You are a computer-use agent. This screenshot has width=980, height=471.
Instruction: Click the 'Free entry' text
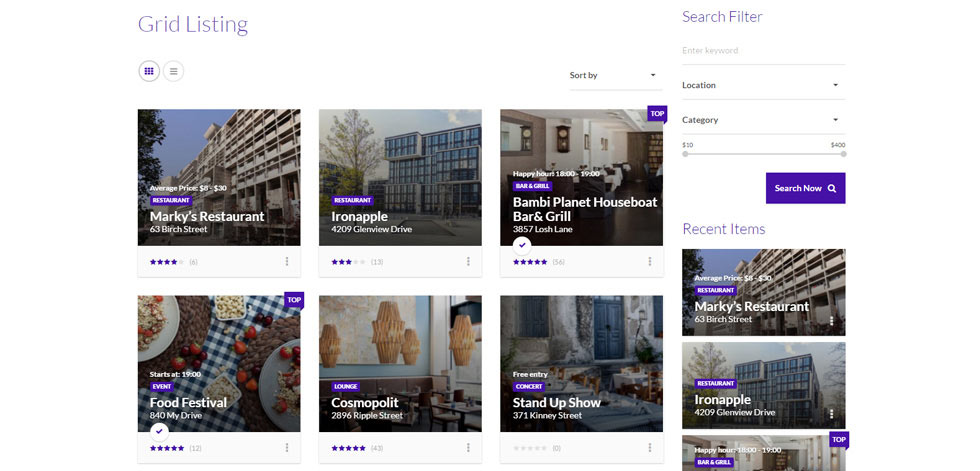530,374
